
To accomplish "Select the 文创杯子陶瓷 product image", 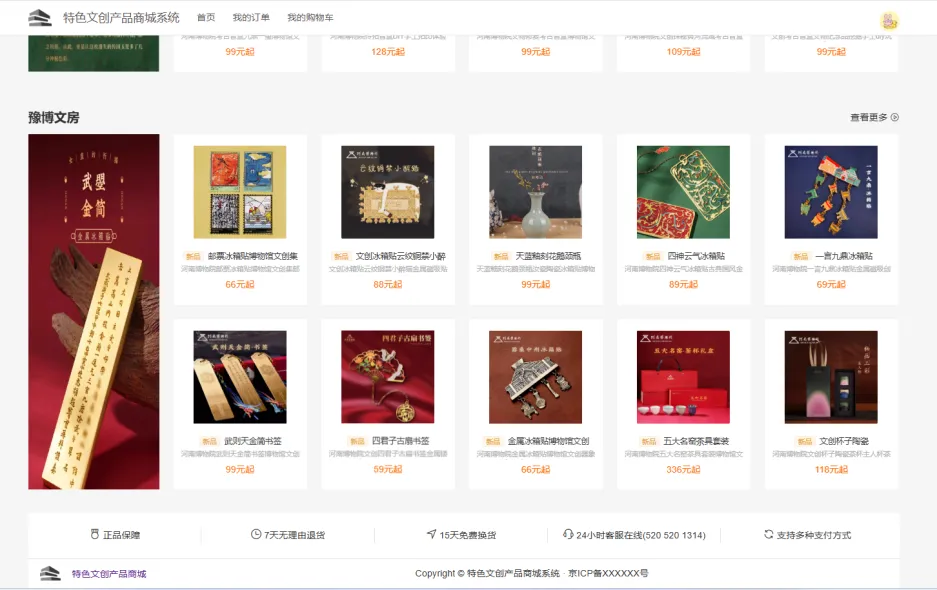I will click(831, 377).
